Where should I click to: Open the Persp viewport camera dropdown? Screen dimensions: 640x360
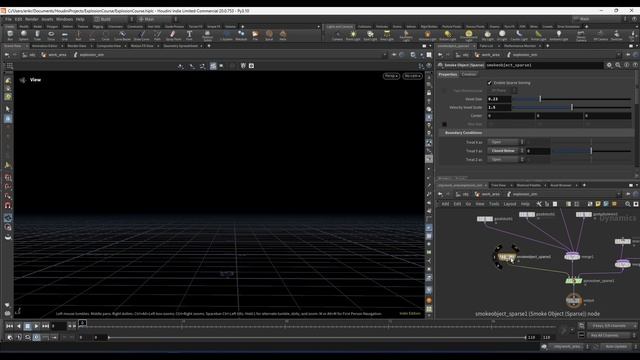[x=391, y=76]
